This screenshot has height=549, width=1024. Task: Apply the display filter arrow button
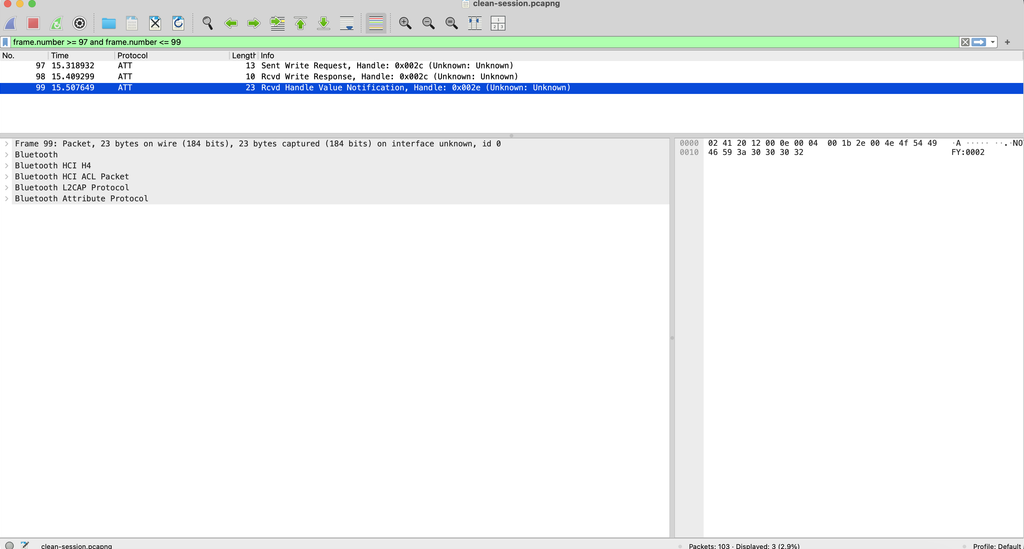point(978,42)
